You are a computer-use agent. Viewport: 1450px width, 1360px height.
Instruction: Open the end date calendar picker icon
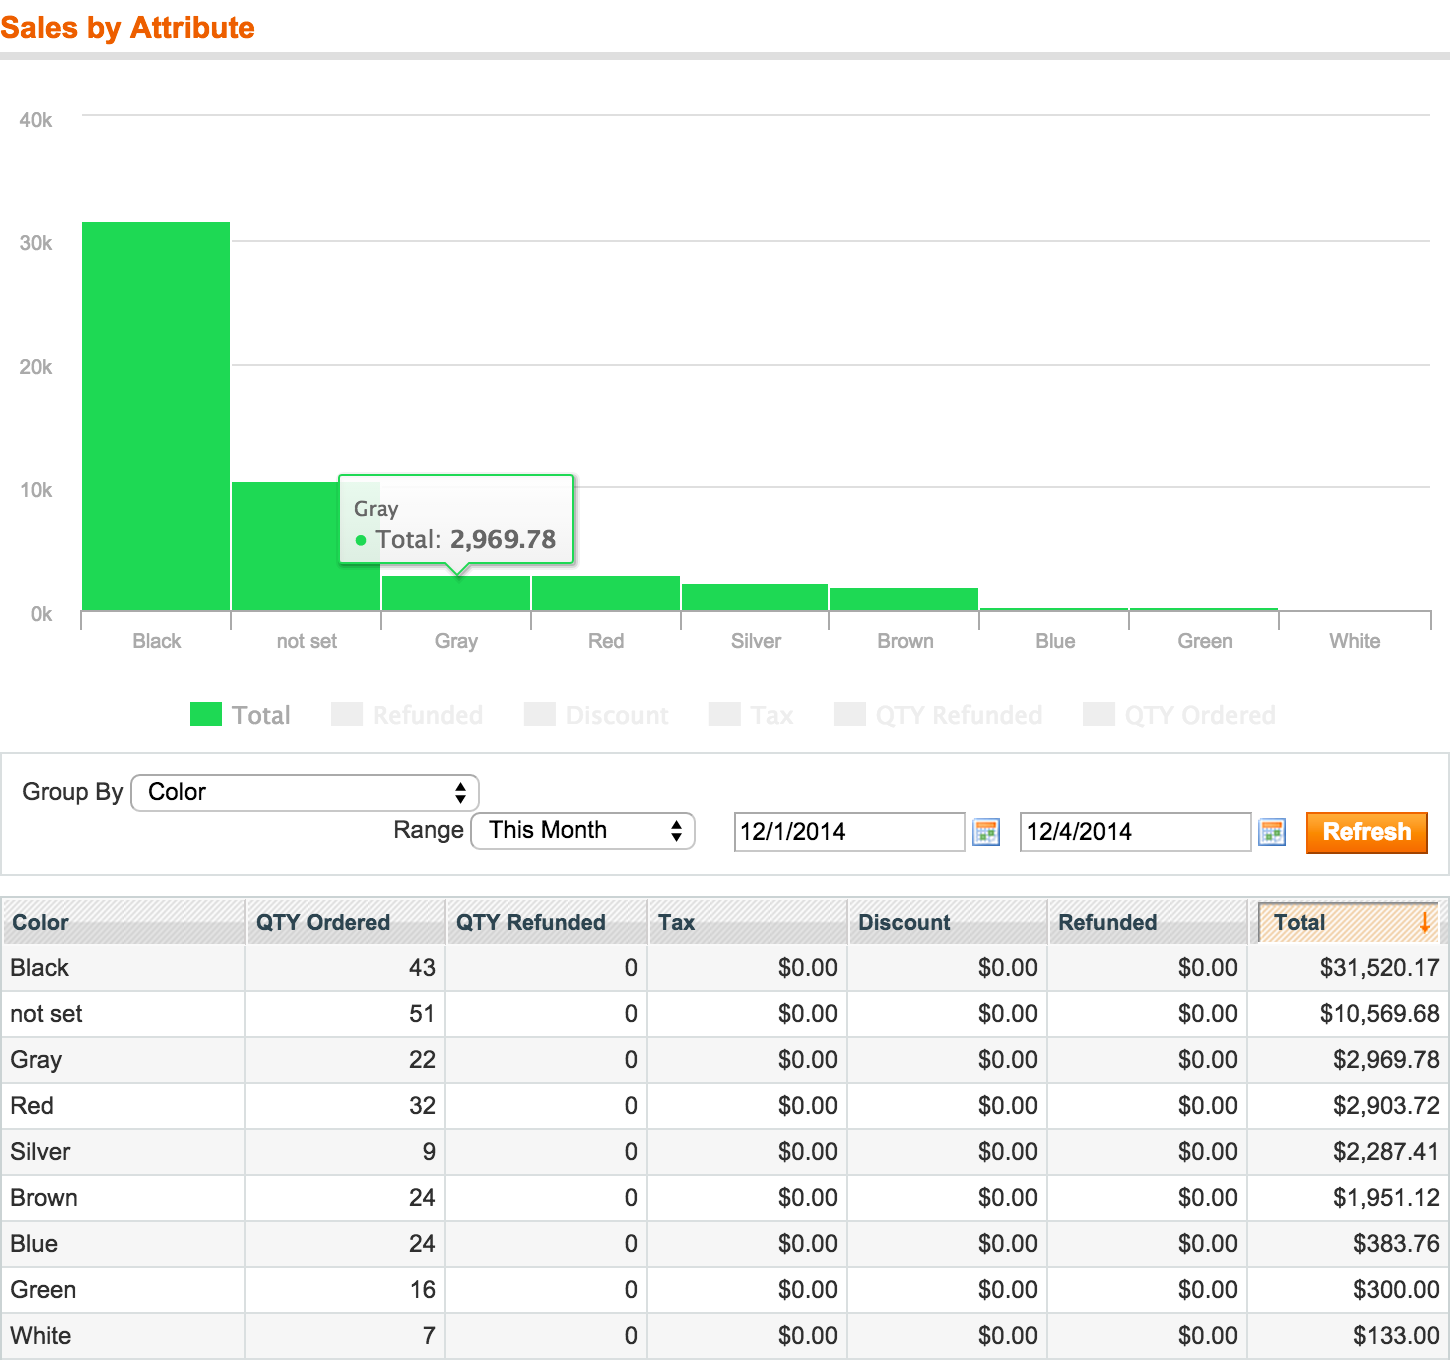pyautogui.click(x=1272, y=832)
